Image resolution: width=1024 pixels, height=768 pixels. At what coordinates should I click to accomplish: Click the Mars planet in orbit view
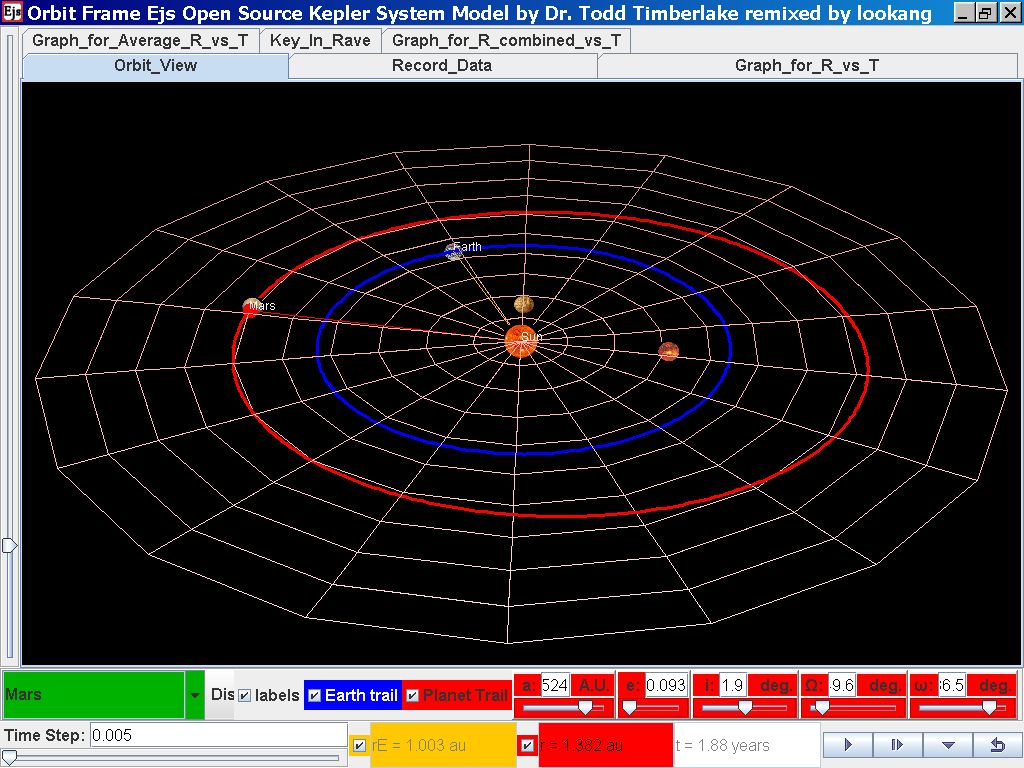point(251,307)
